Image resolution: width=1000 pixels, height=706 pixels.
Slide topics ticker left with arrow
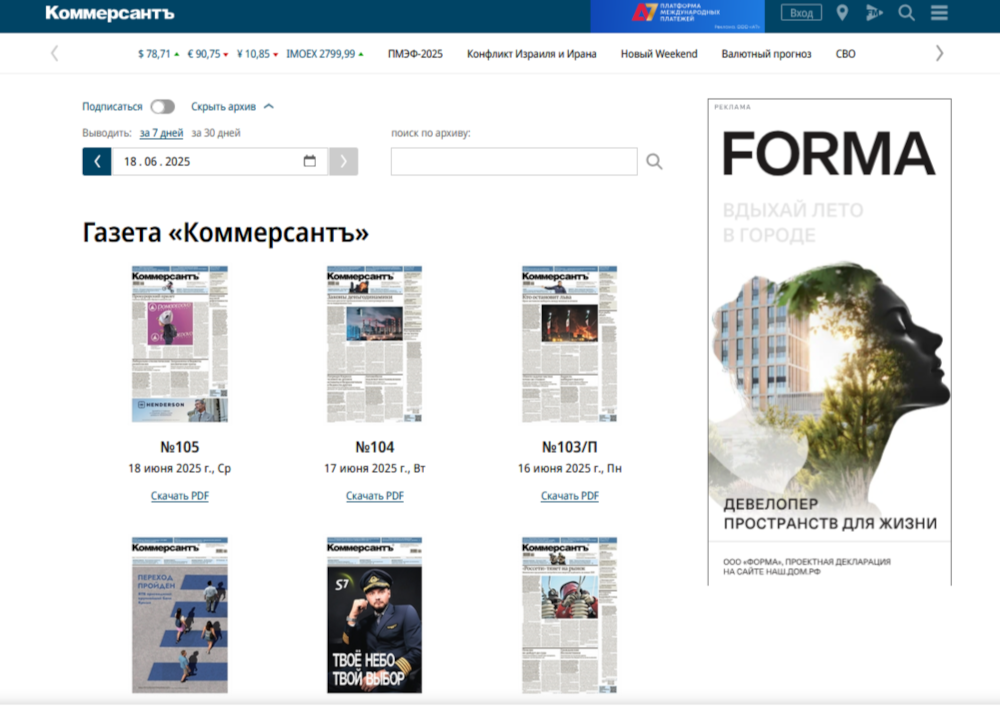pyautogui.click(x=55, y=54)
